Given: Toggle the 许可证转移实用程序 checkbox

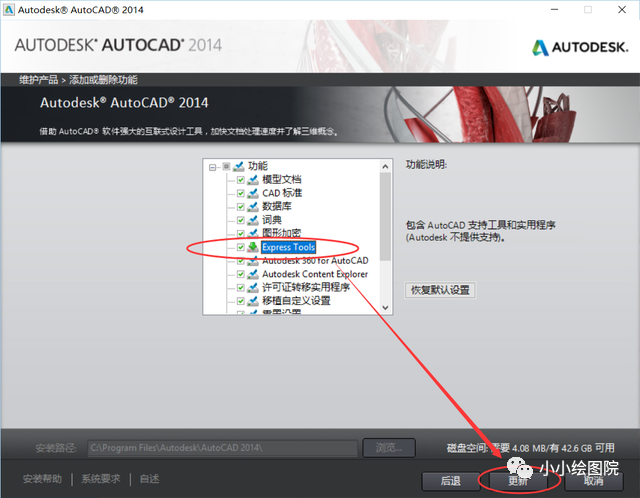Looking at the screenshot, I should (241, 287).
